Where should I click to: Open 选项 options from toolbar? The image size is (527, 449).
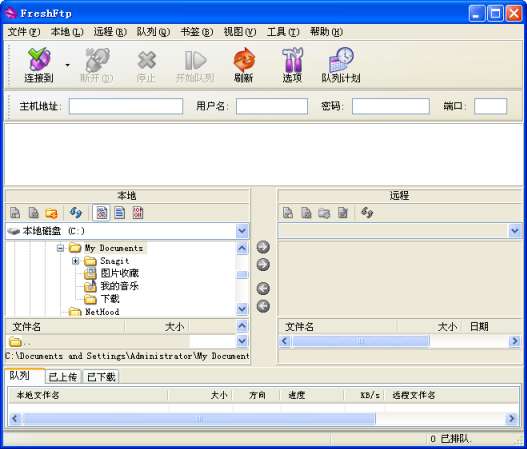pos(292,65)
